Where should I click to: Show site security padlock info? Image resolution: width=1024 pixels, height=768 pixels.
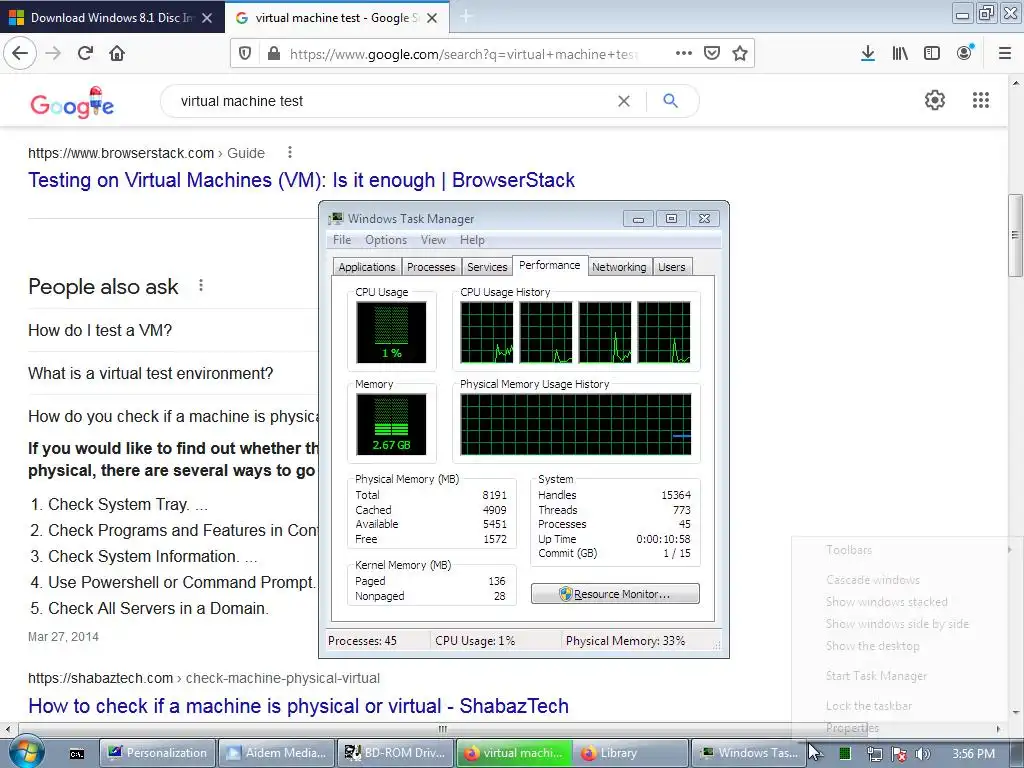[274, 54]
